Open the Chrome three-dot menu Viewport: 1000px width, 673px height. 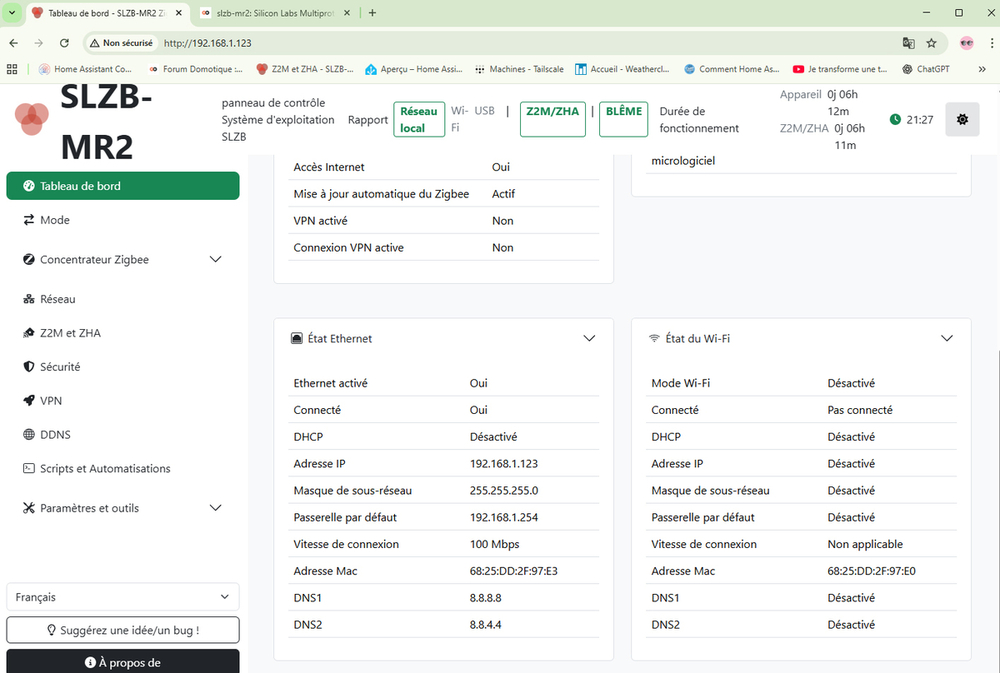tap(992, 43)
